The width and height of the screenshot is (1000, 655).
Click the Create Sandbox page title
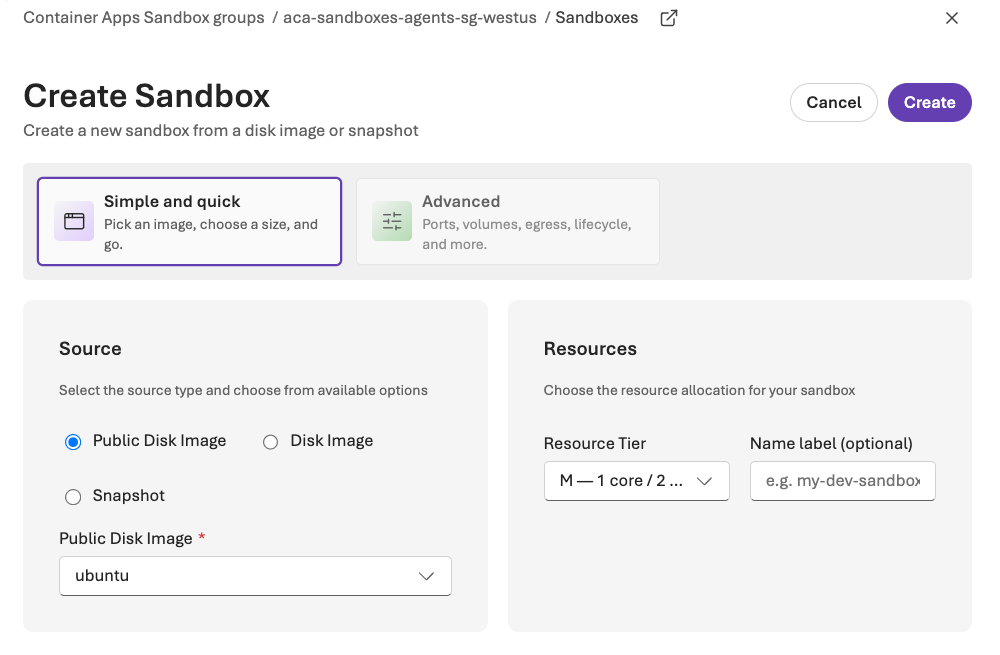pos(147,96)
